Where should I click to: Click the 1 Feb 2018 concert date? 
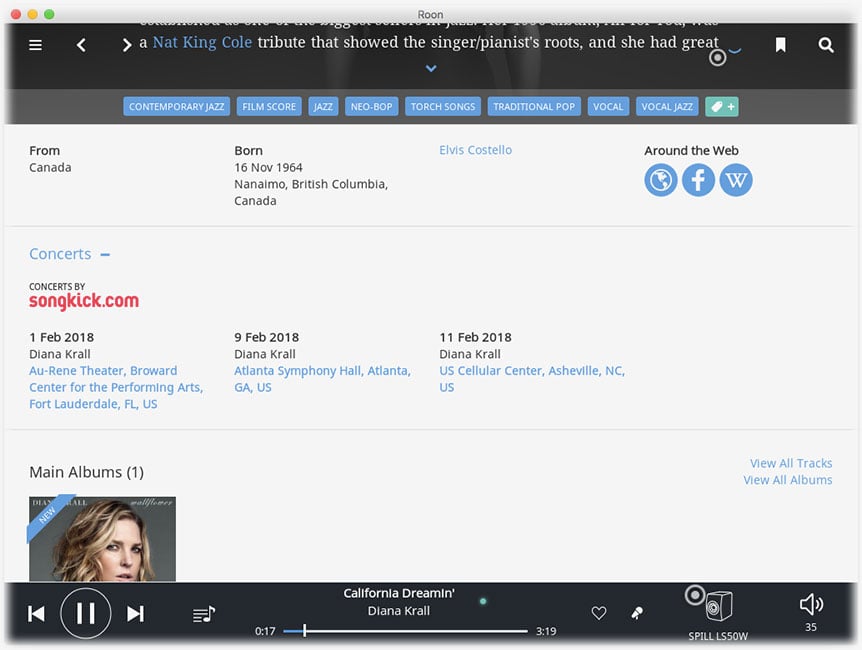click(x=62, y=338)
